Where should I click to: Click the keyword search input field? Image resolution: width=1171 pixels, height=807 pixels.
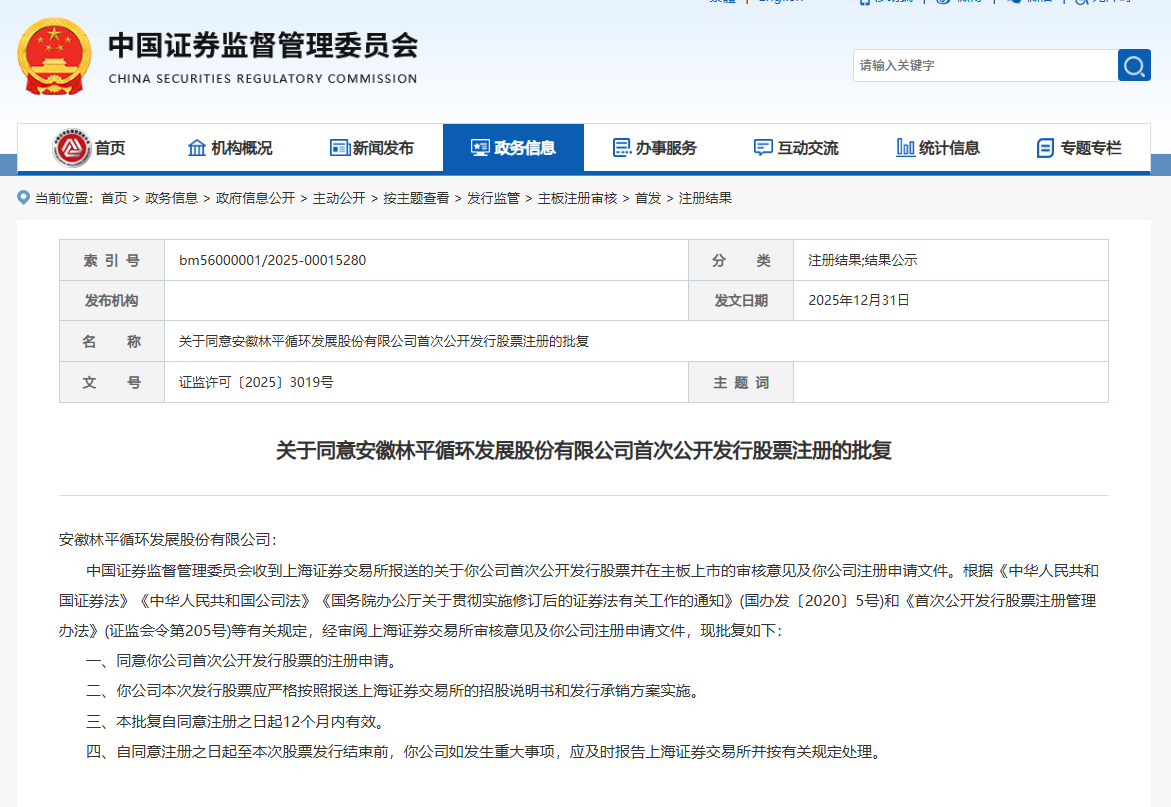(x=980, y=65)
